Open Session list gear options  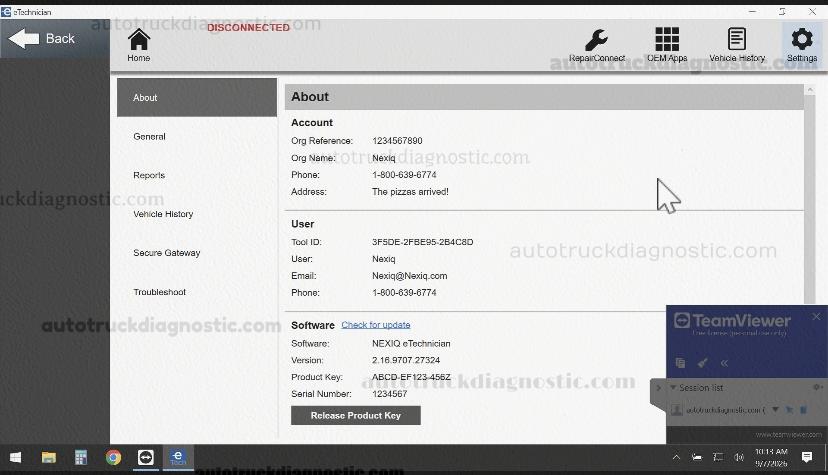817,387
